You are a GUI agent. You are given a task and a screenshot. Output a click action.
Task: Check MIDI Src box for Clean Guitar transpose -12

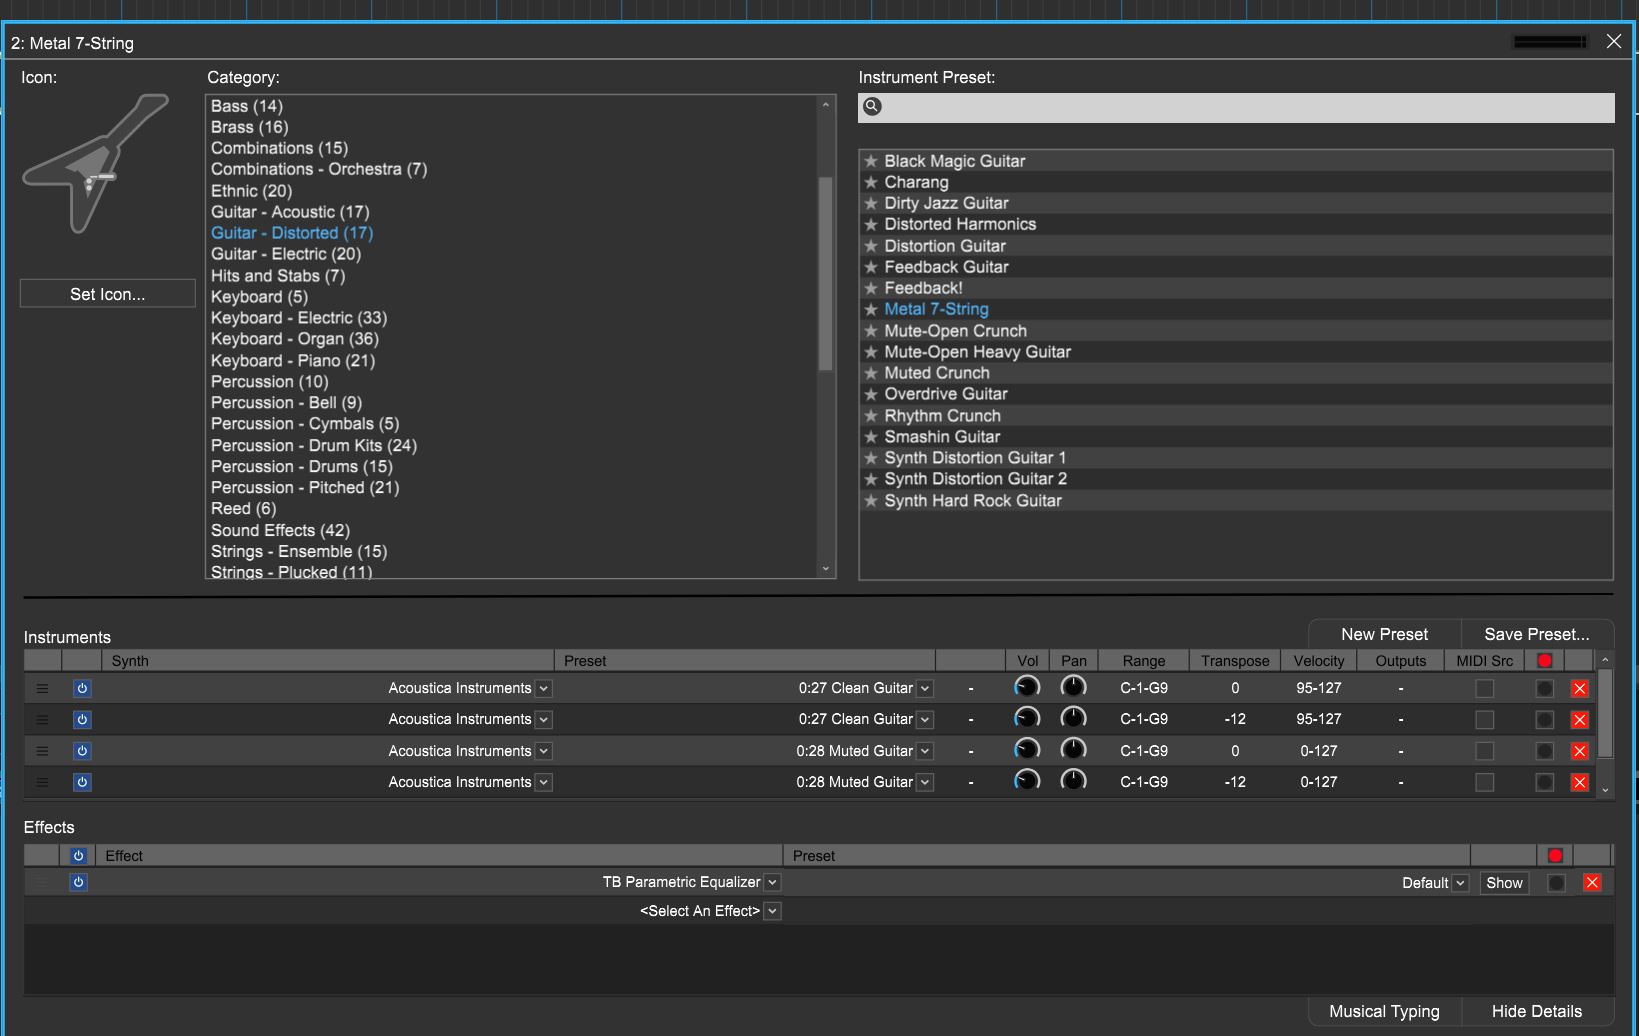(1485, 719)
